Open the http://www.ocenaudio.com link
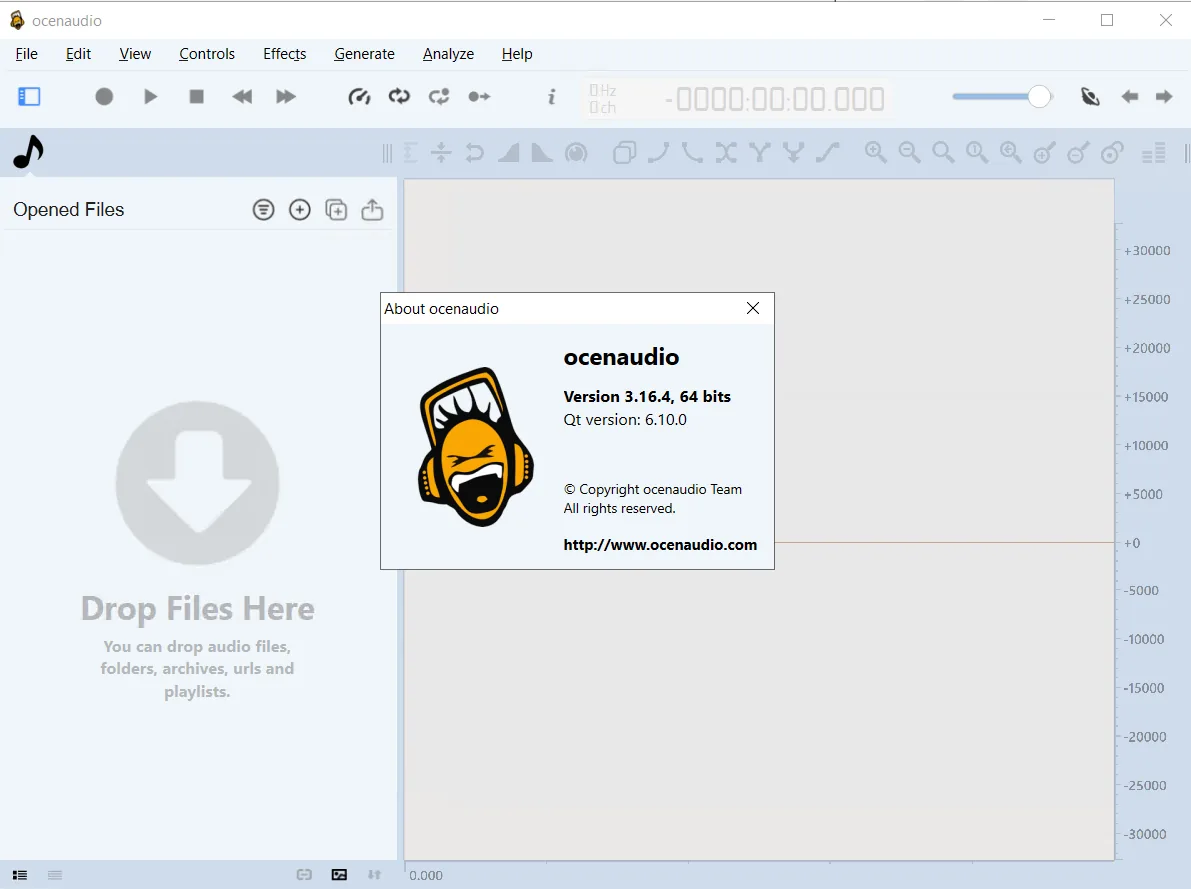 point(660,545)
